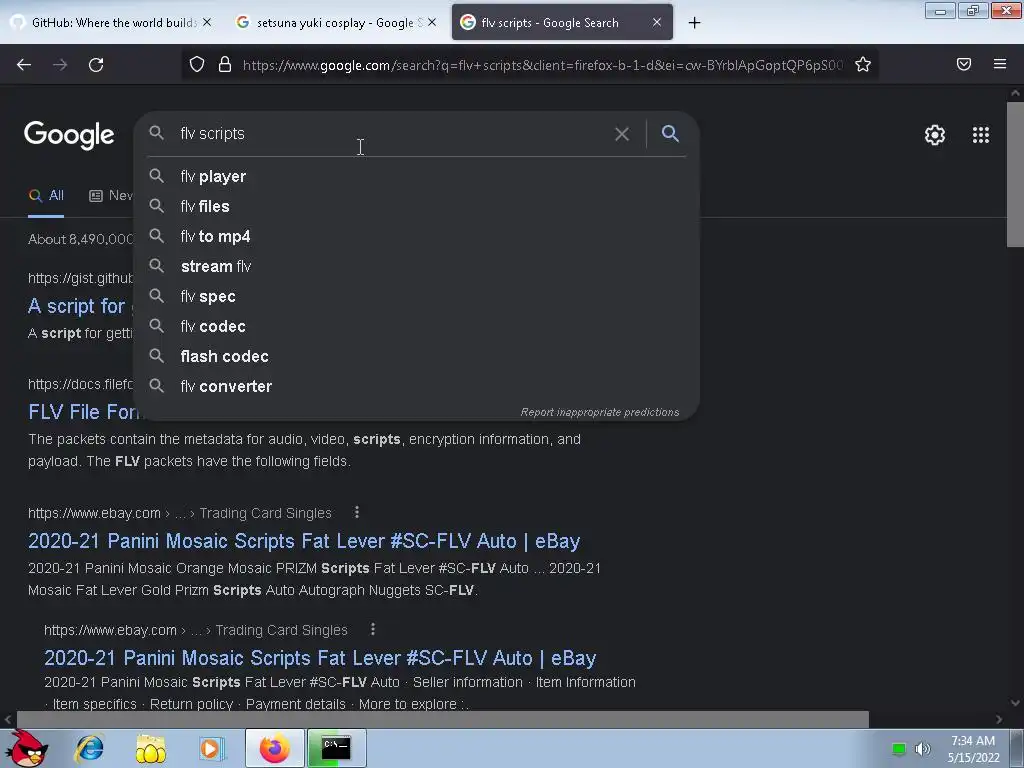Screen dimensions: 1024x768
Task: View site security padlock info
Action: (x=225, y=64)
